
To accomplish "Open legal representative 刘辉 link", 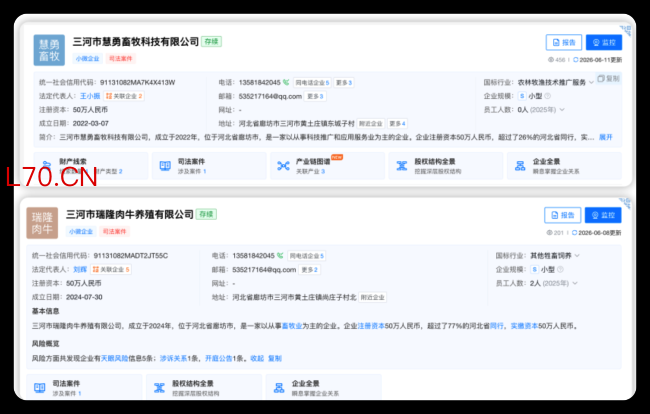I will (x=80, y=269).
